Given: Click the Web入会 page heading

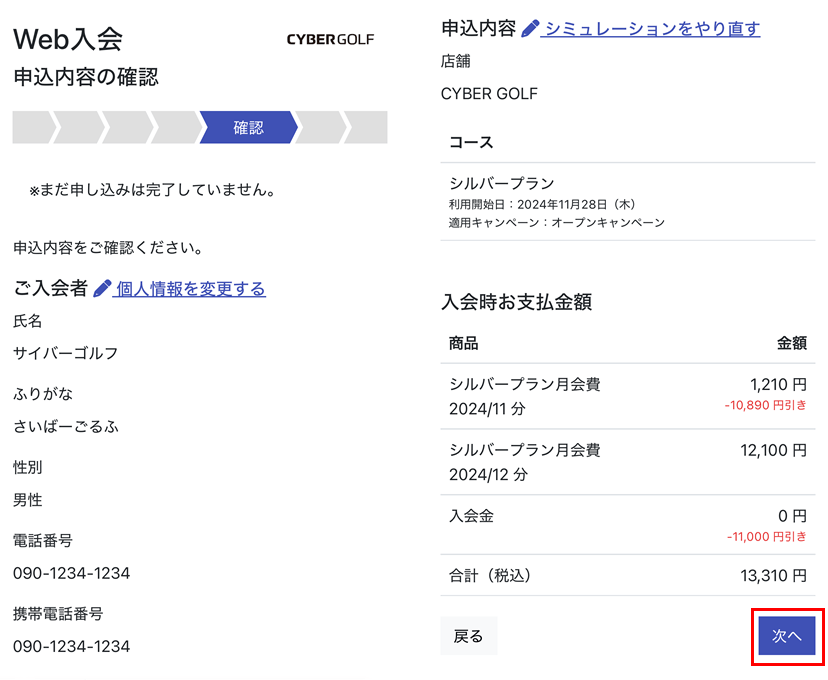Looking at the screenshot, I should (67, 39).
